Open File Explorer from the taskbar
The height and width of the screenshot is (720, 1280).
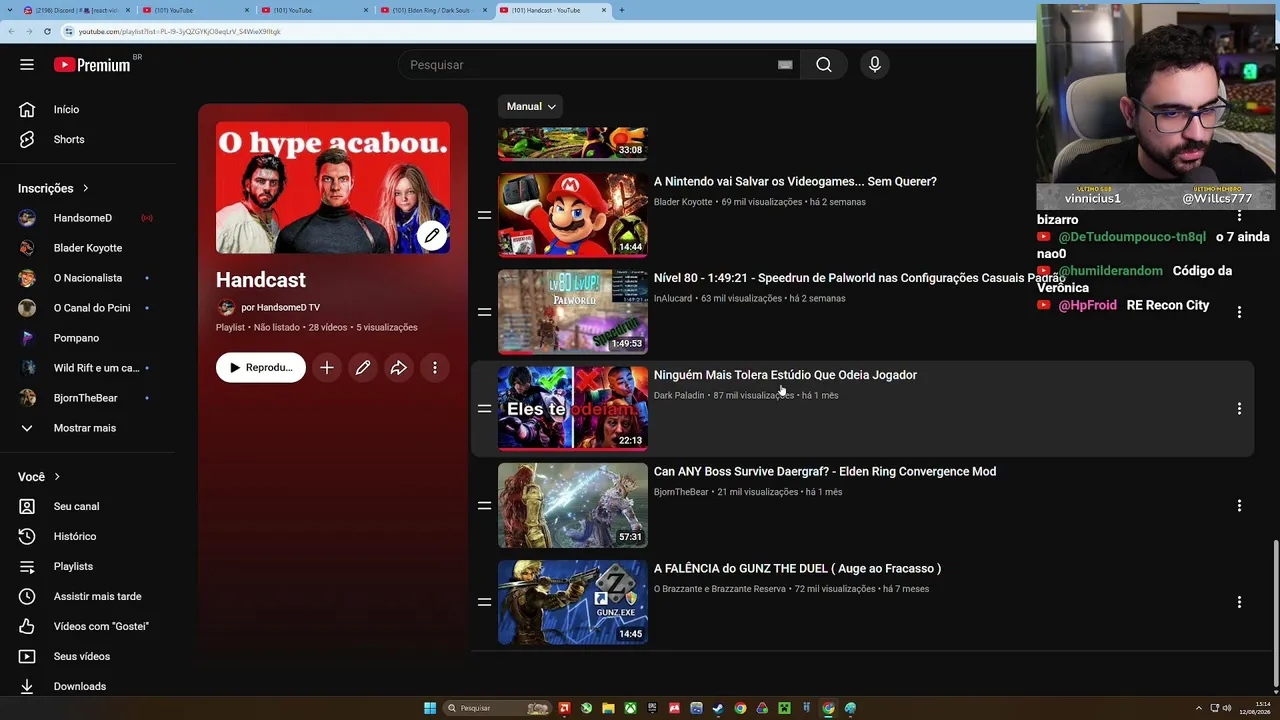click(608, 708)
